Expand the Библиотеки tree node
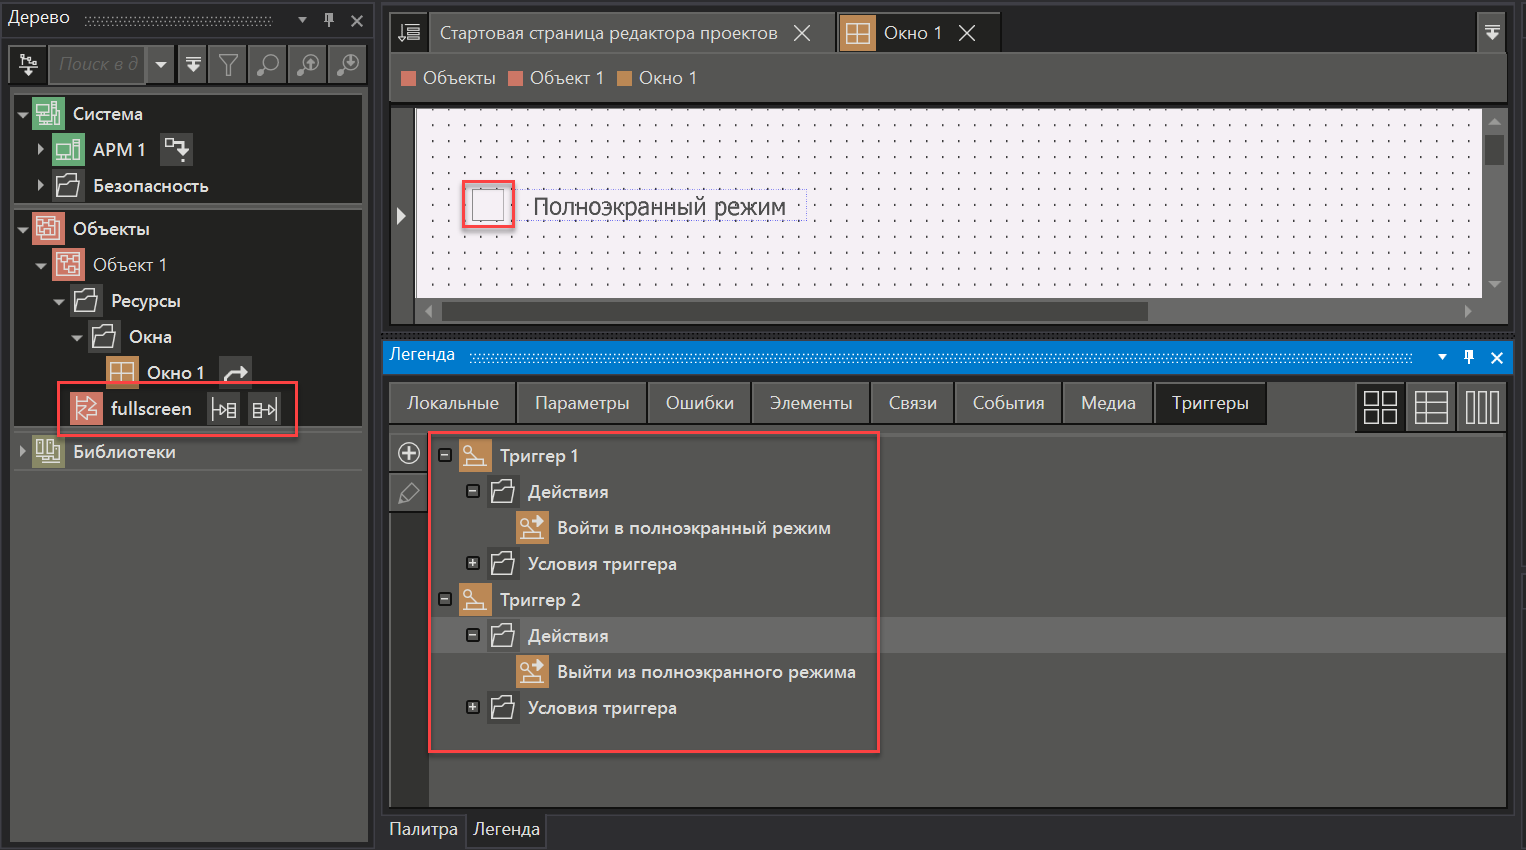The height and width of the screenshot is (850, 1526). (x=23, y=451)
